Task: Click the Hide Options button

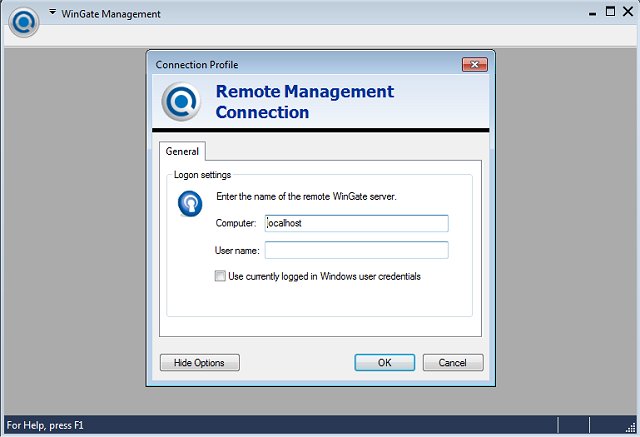Action: pos(200,363)
